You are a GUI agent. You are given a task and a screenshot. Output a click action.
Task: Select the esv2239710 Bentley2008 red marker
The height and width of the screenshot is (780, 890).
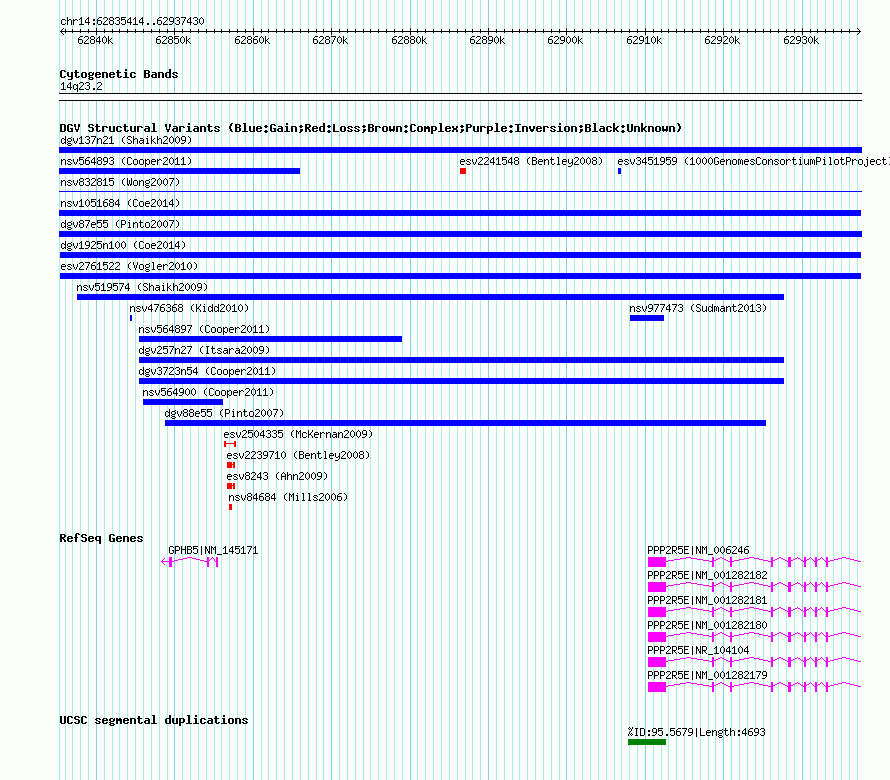[x=231, y=465]
